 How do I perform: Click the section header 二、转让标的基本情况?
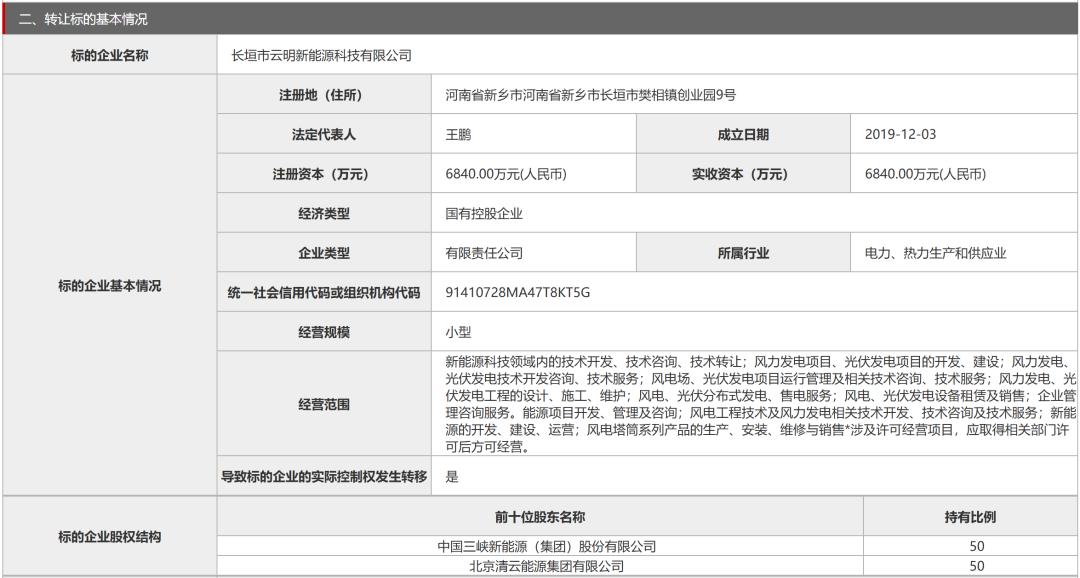tap(84, 19)
